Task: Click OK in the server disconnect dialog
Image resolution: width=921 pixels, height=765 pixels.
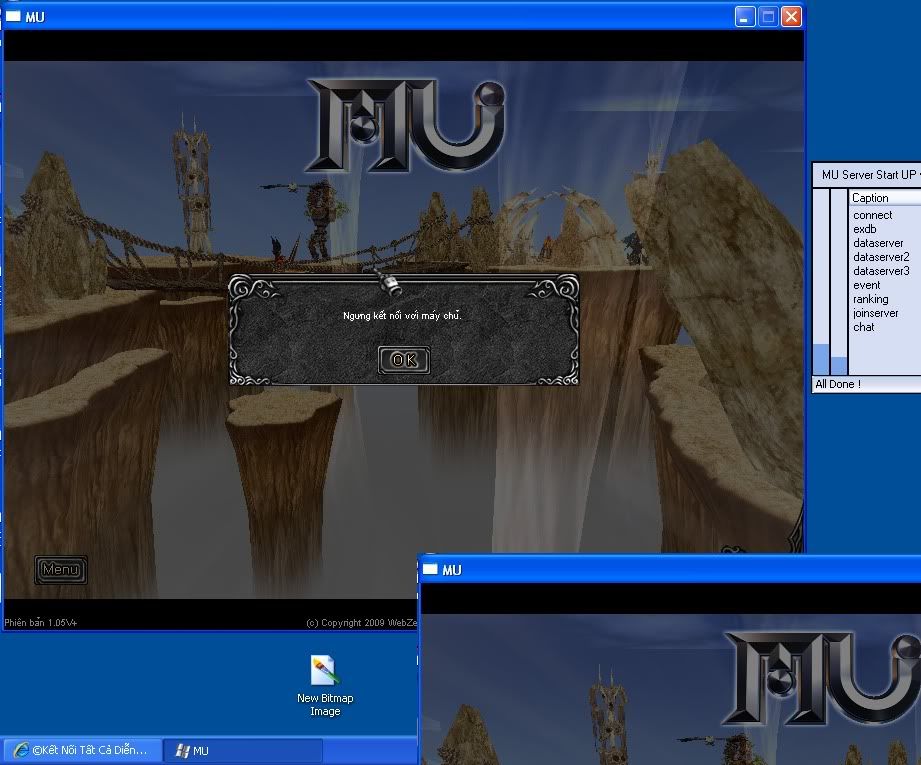Action: point(404,360)
